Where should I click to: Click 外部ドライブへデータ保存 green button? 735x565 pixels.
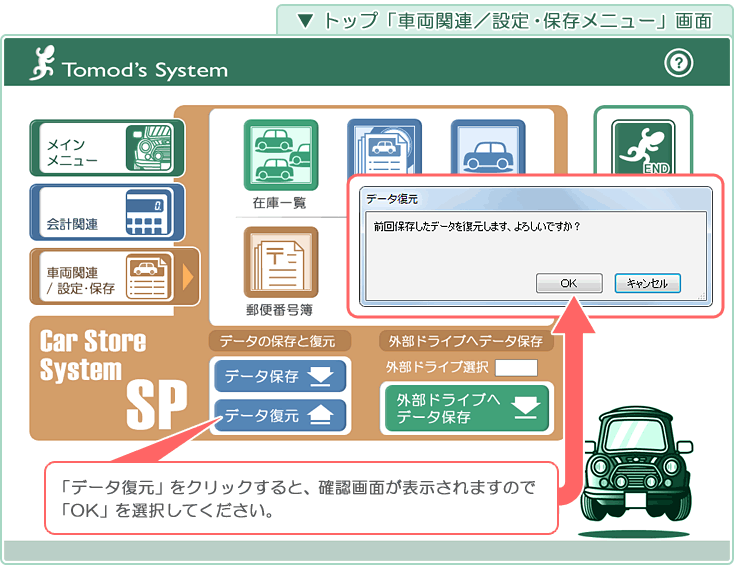coord(466,408)
